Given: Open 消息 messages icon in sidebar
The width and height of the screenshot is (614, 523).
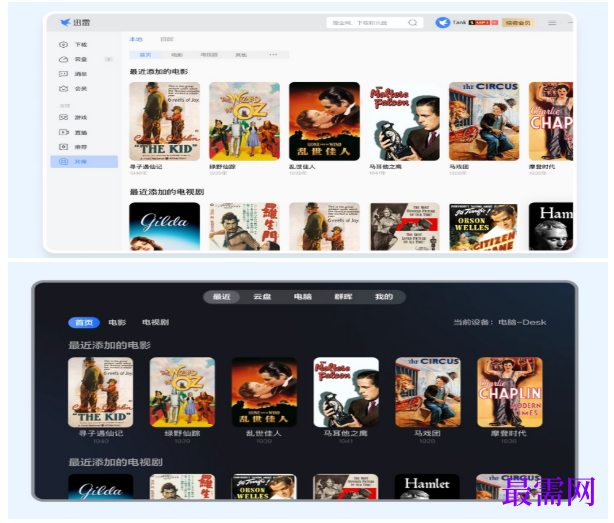Looking at the screenshot, I should 63,74.
